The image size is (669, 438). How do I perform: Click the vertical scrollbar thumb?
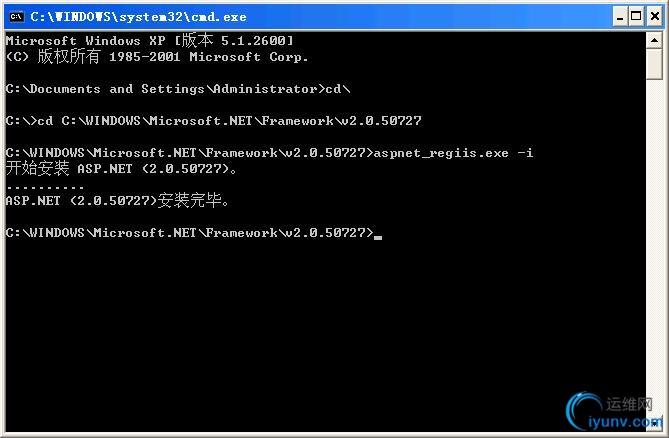(x=654, y=64)
